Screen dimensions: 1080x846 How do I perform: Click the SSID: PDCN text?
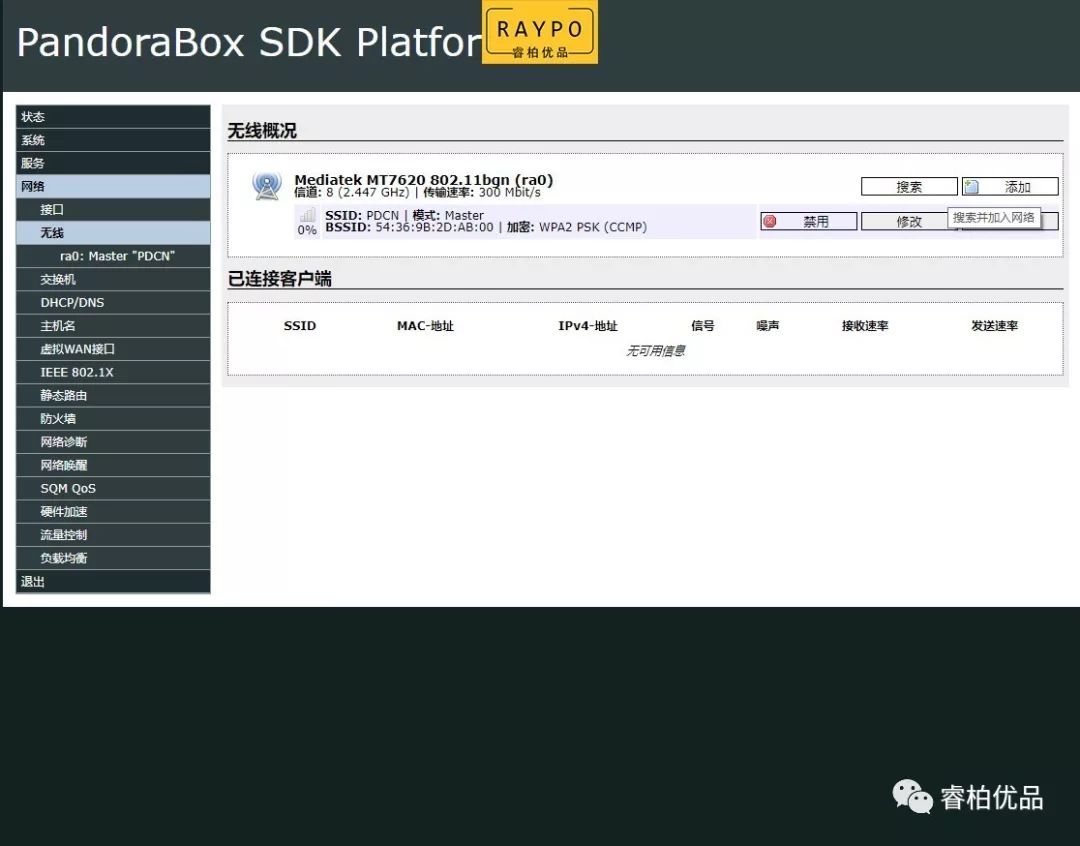point(362,215)
